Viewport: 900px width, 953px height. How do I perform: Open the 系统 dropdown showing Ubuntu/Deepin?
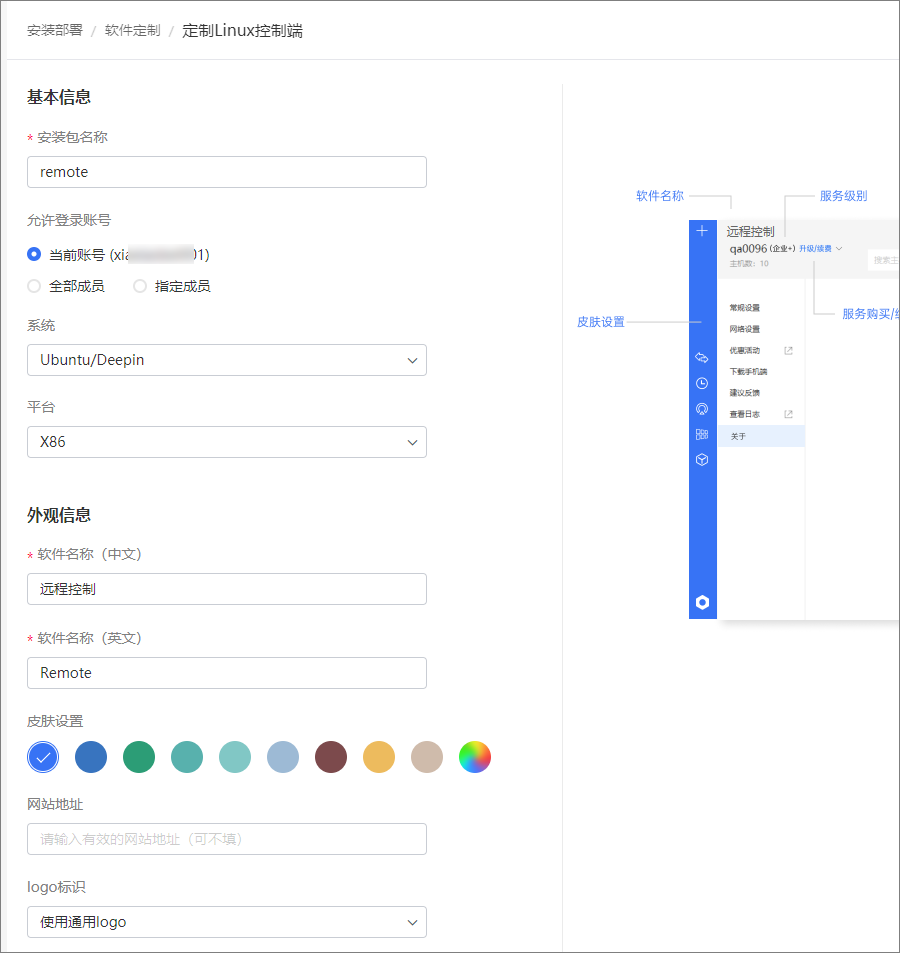click(x=227, y=360)
